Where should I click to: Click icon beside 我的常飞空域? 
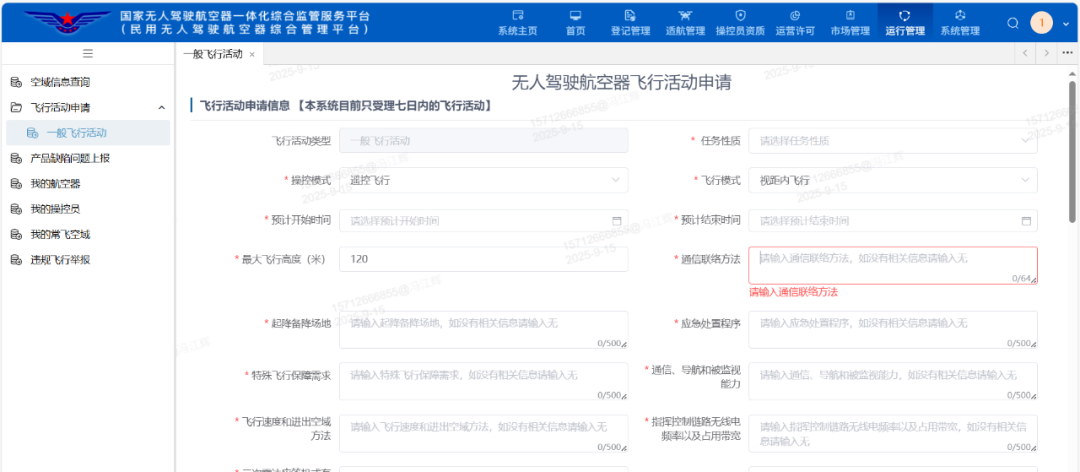pos(16,234)
